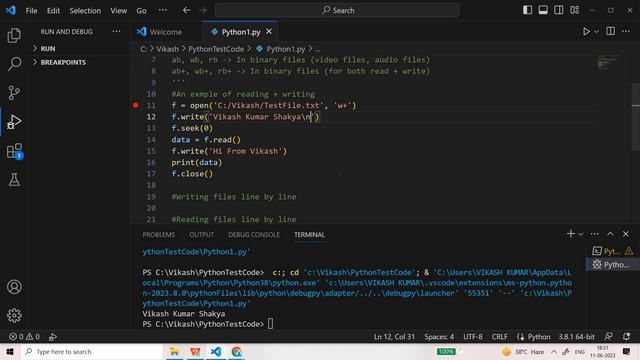Toggle the bottom panel layout icon

coord(543,10)
